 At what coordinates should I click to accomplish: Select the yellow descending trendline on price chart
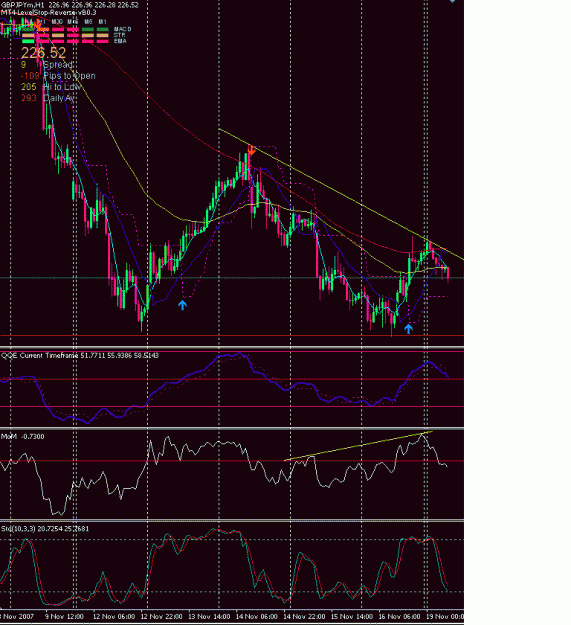341,194
